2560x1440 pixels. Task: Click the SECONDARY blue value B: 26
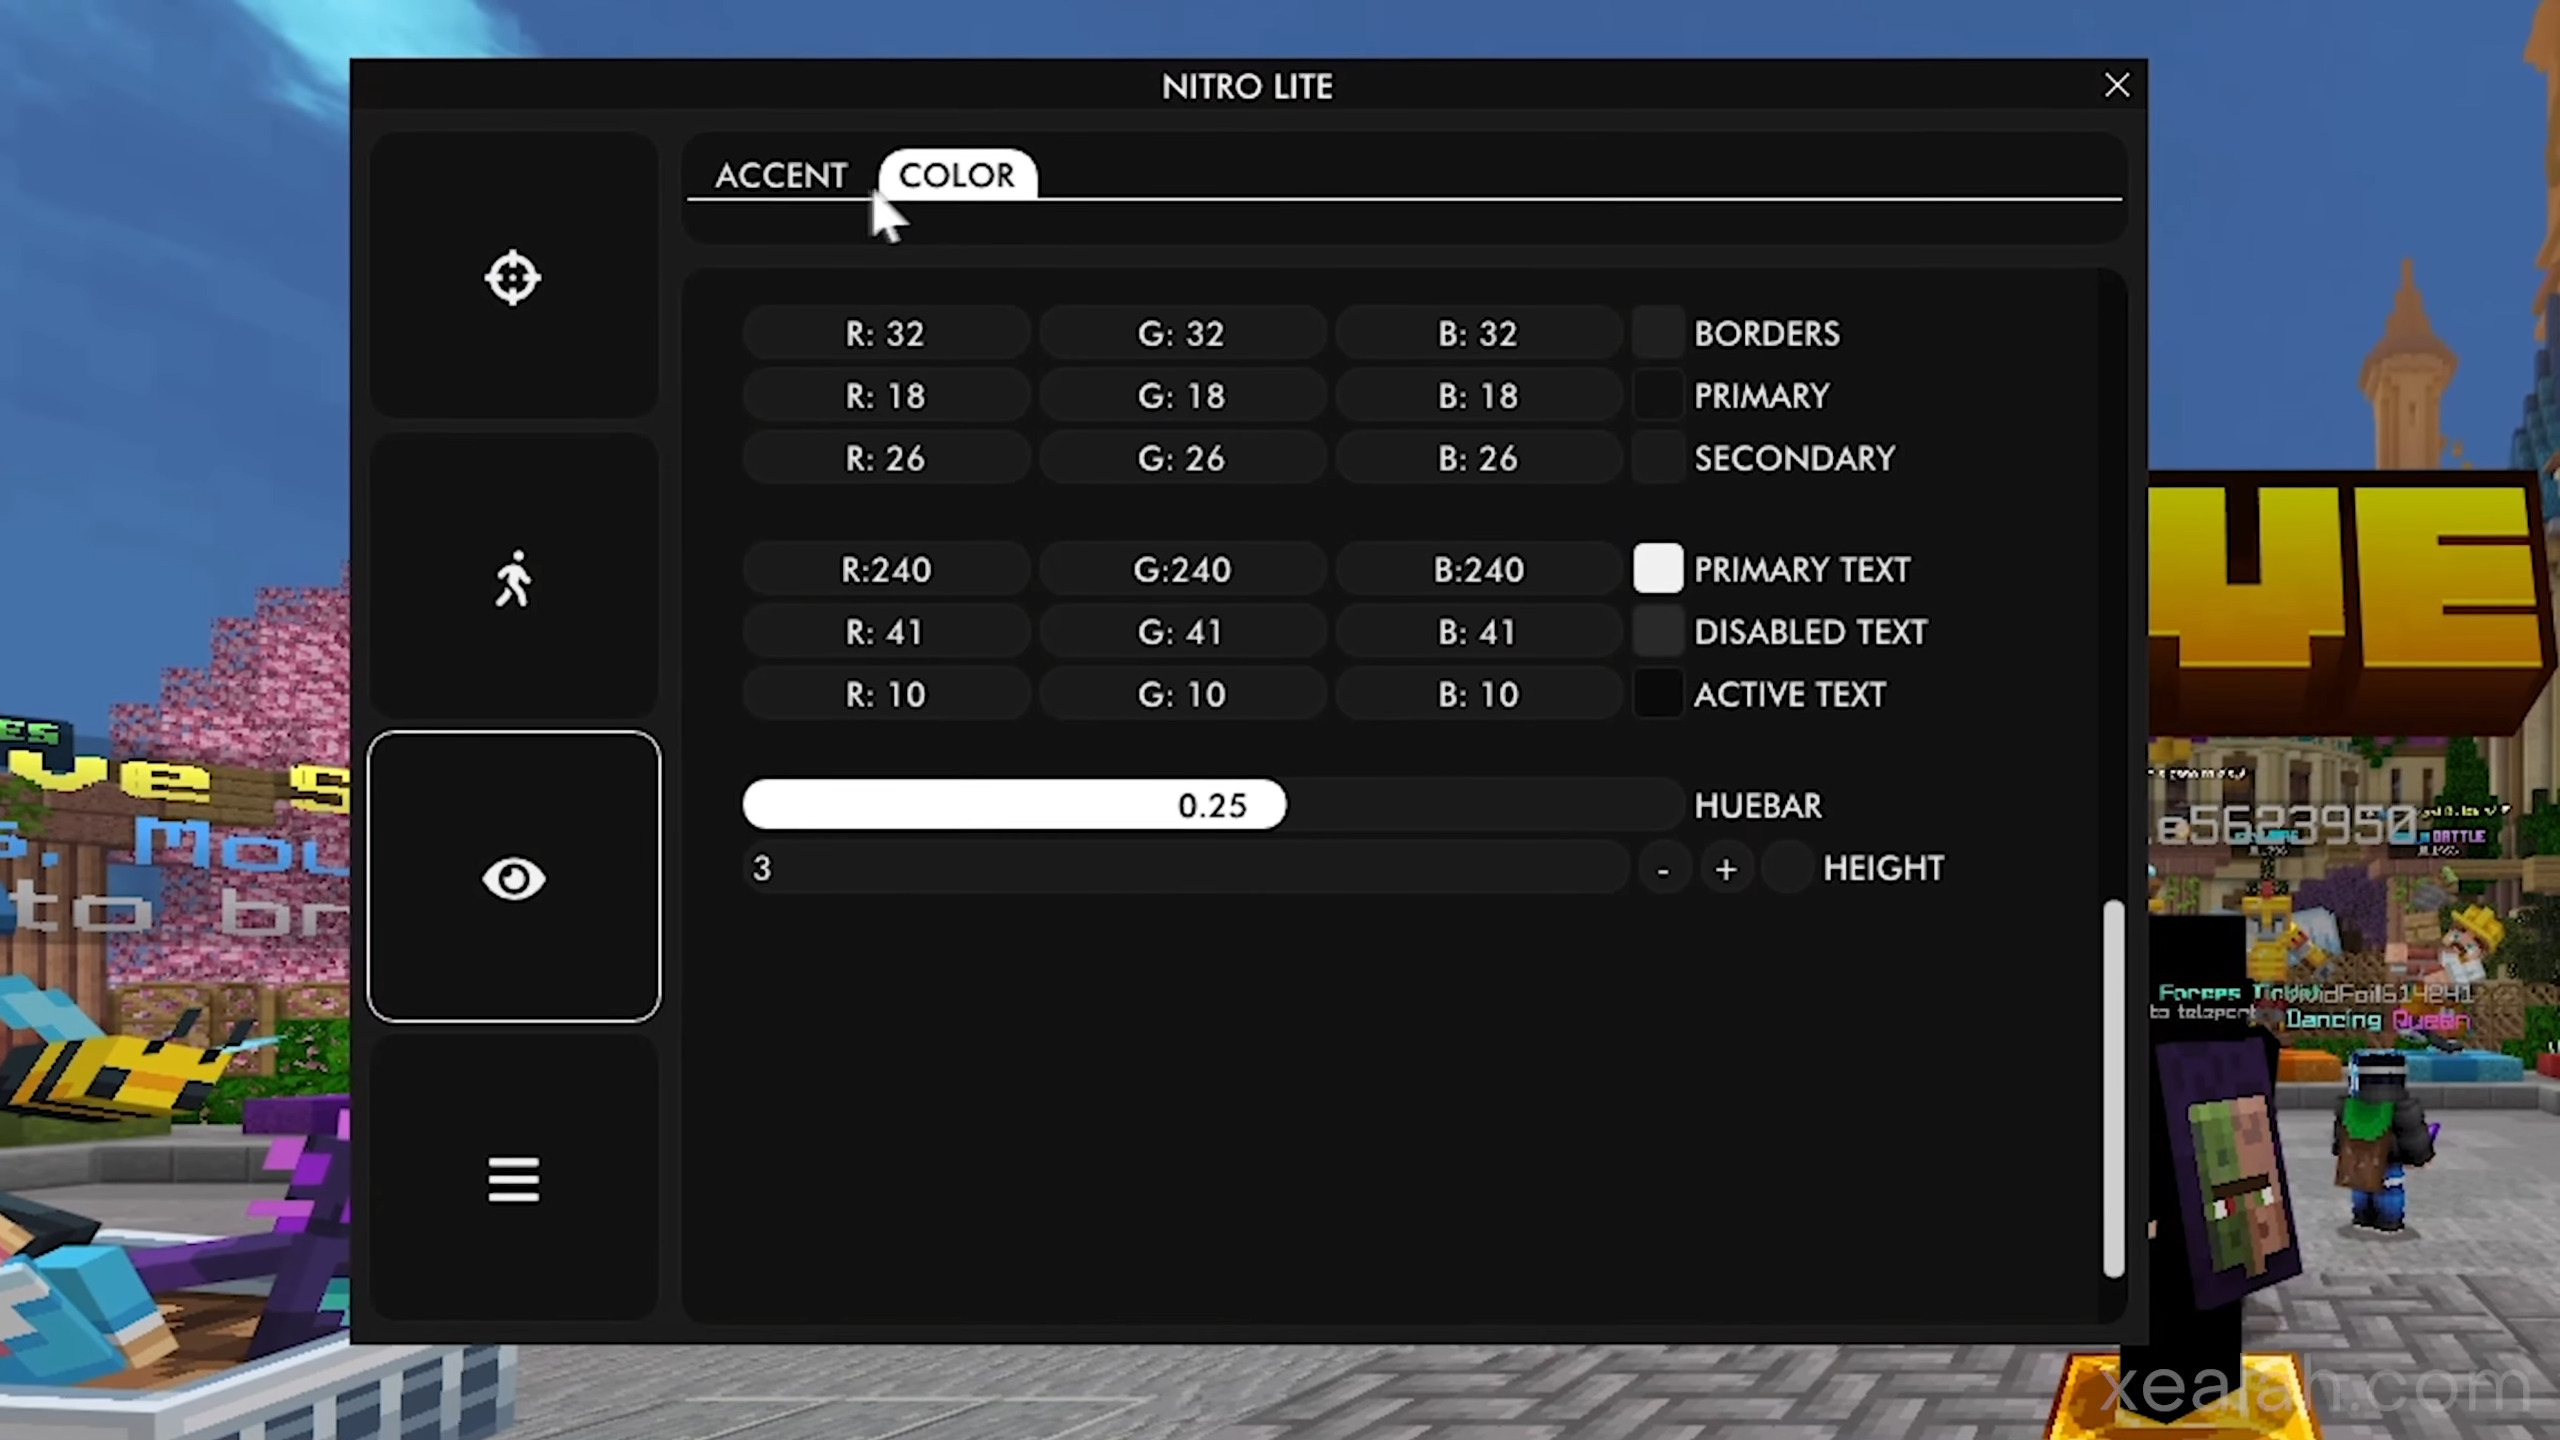1477,459
